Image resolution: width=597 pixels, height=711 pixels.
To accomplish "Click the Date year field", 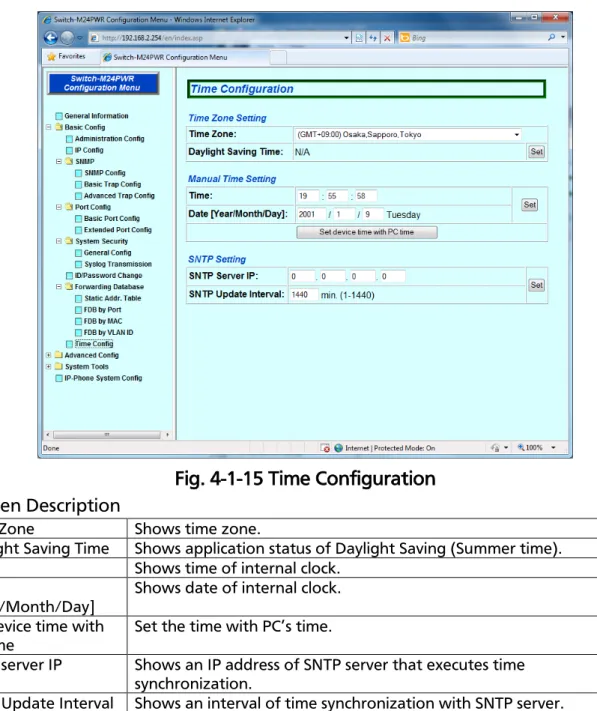I will (x=311, y=214).
